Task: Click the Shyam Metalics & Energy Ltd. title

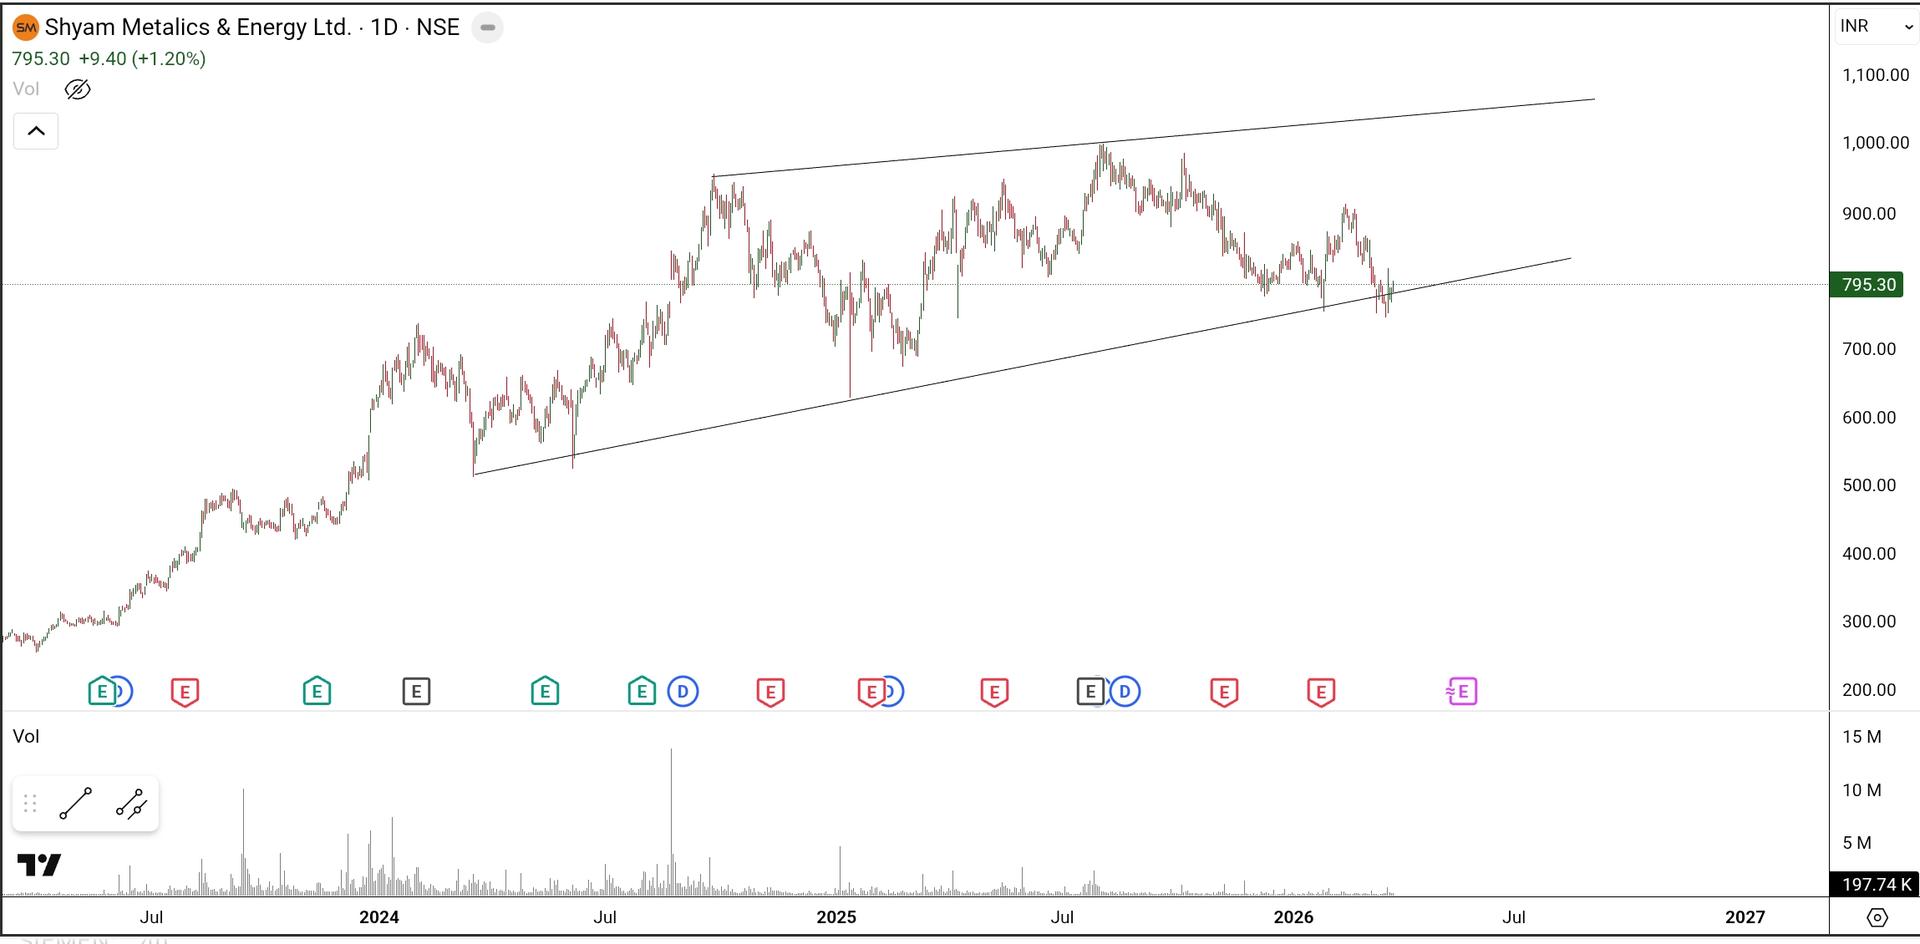Action: [x=198, y=27]
